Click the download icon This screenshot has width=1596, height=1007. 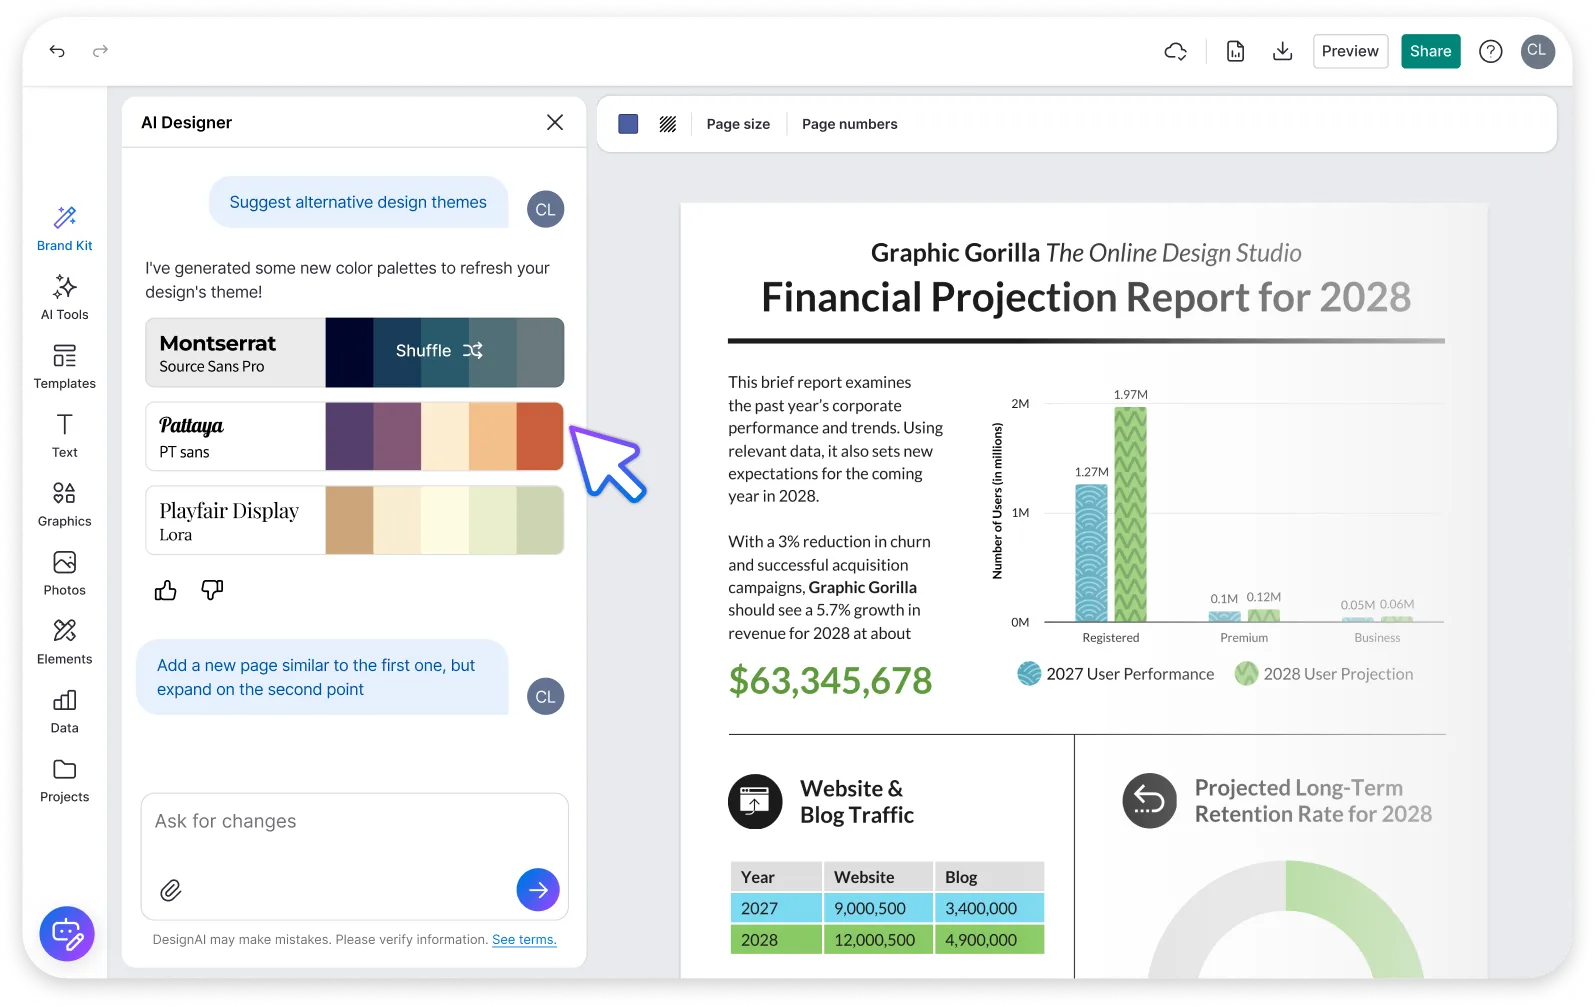1282,51
